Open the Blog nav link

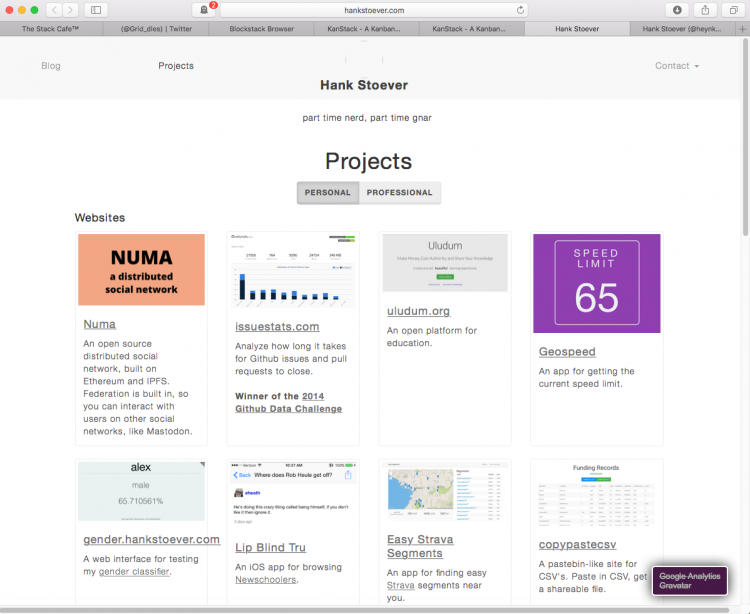[x=51, y=66]
